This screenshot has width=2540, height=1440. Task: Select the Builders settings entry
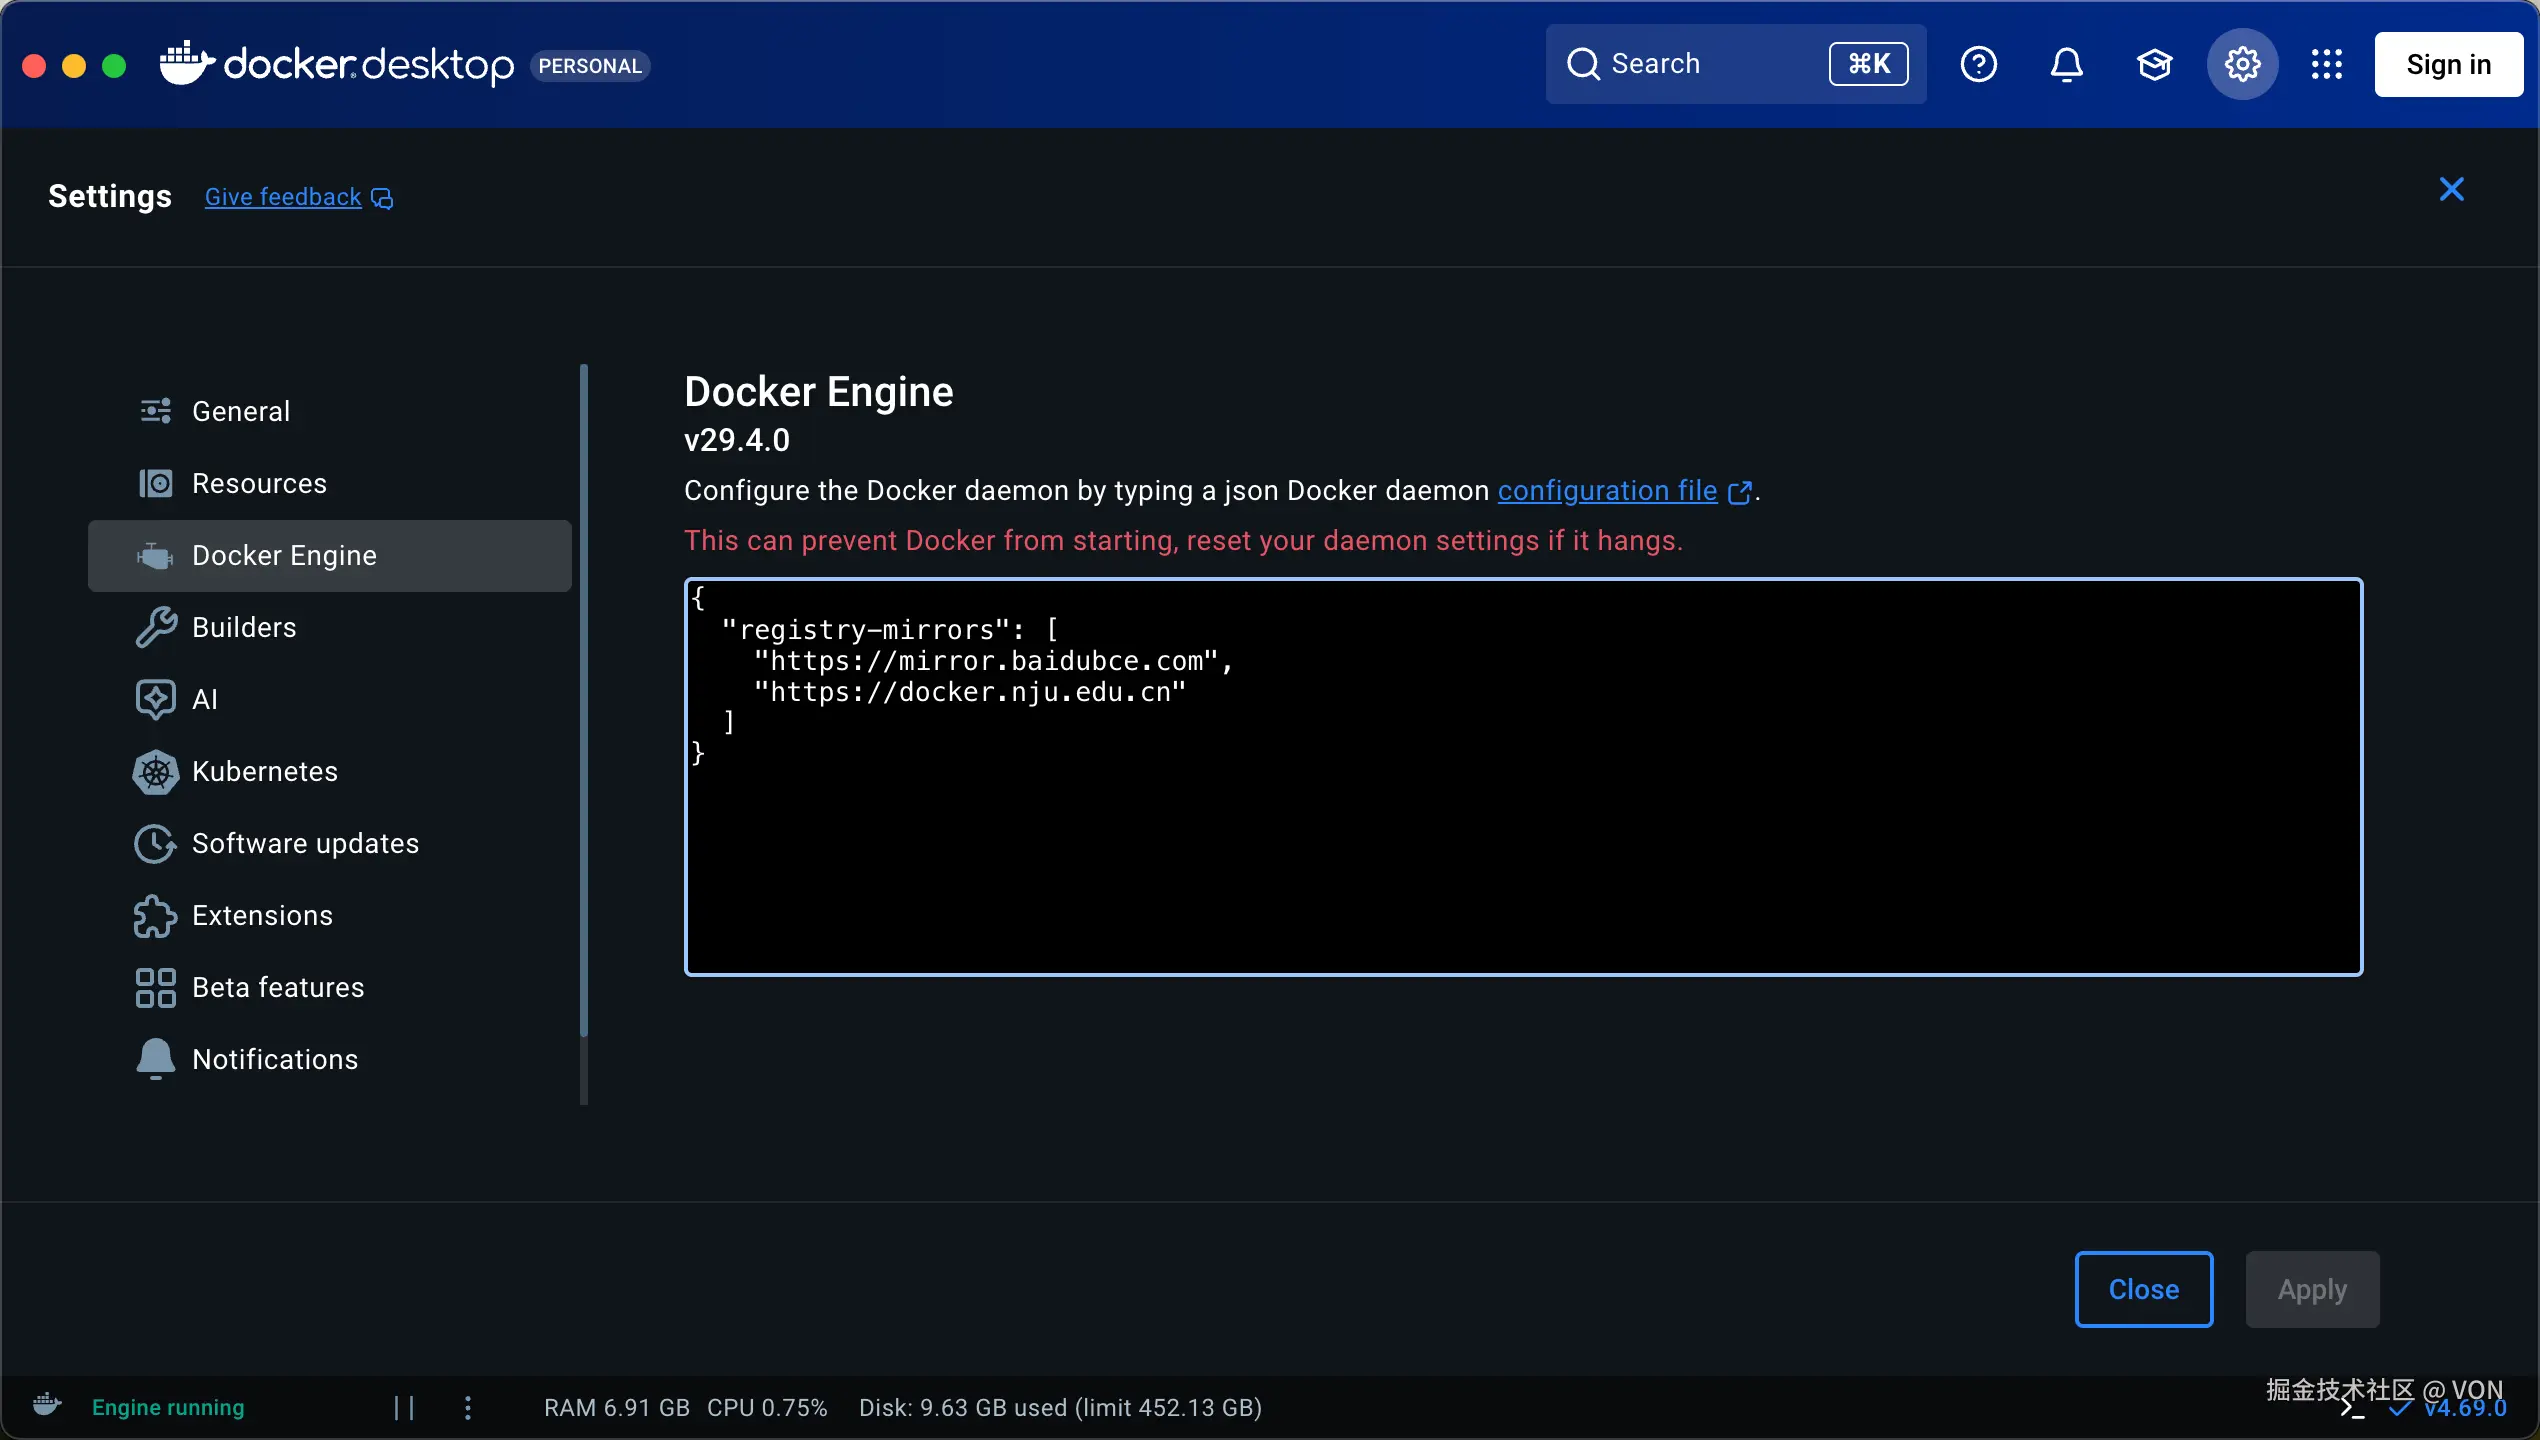[x=244, y=627]
